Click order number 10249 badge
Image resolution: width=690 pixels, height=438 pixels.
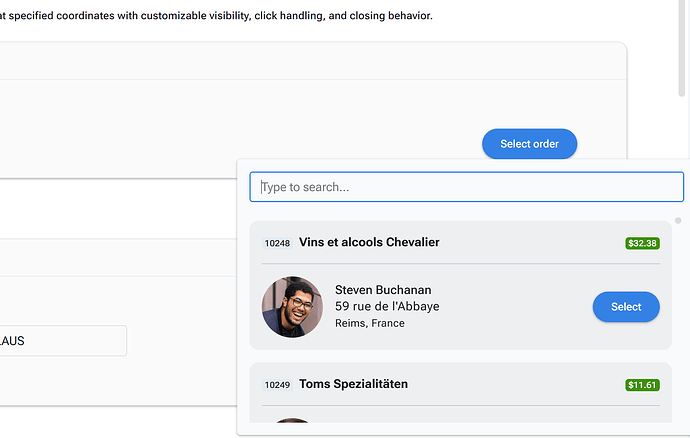pyautogui.click(x=277, y=385)
